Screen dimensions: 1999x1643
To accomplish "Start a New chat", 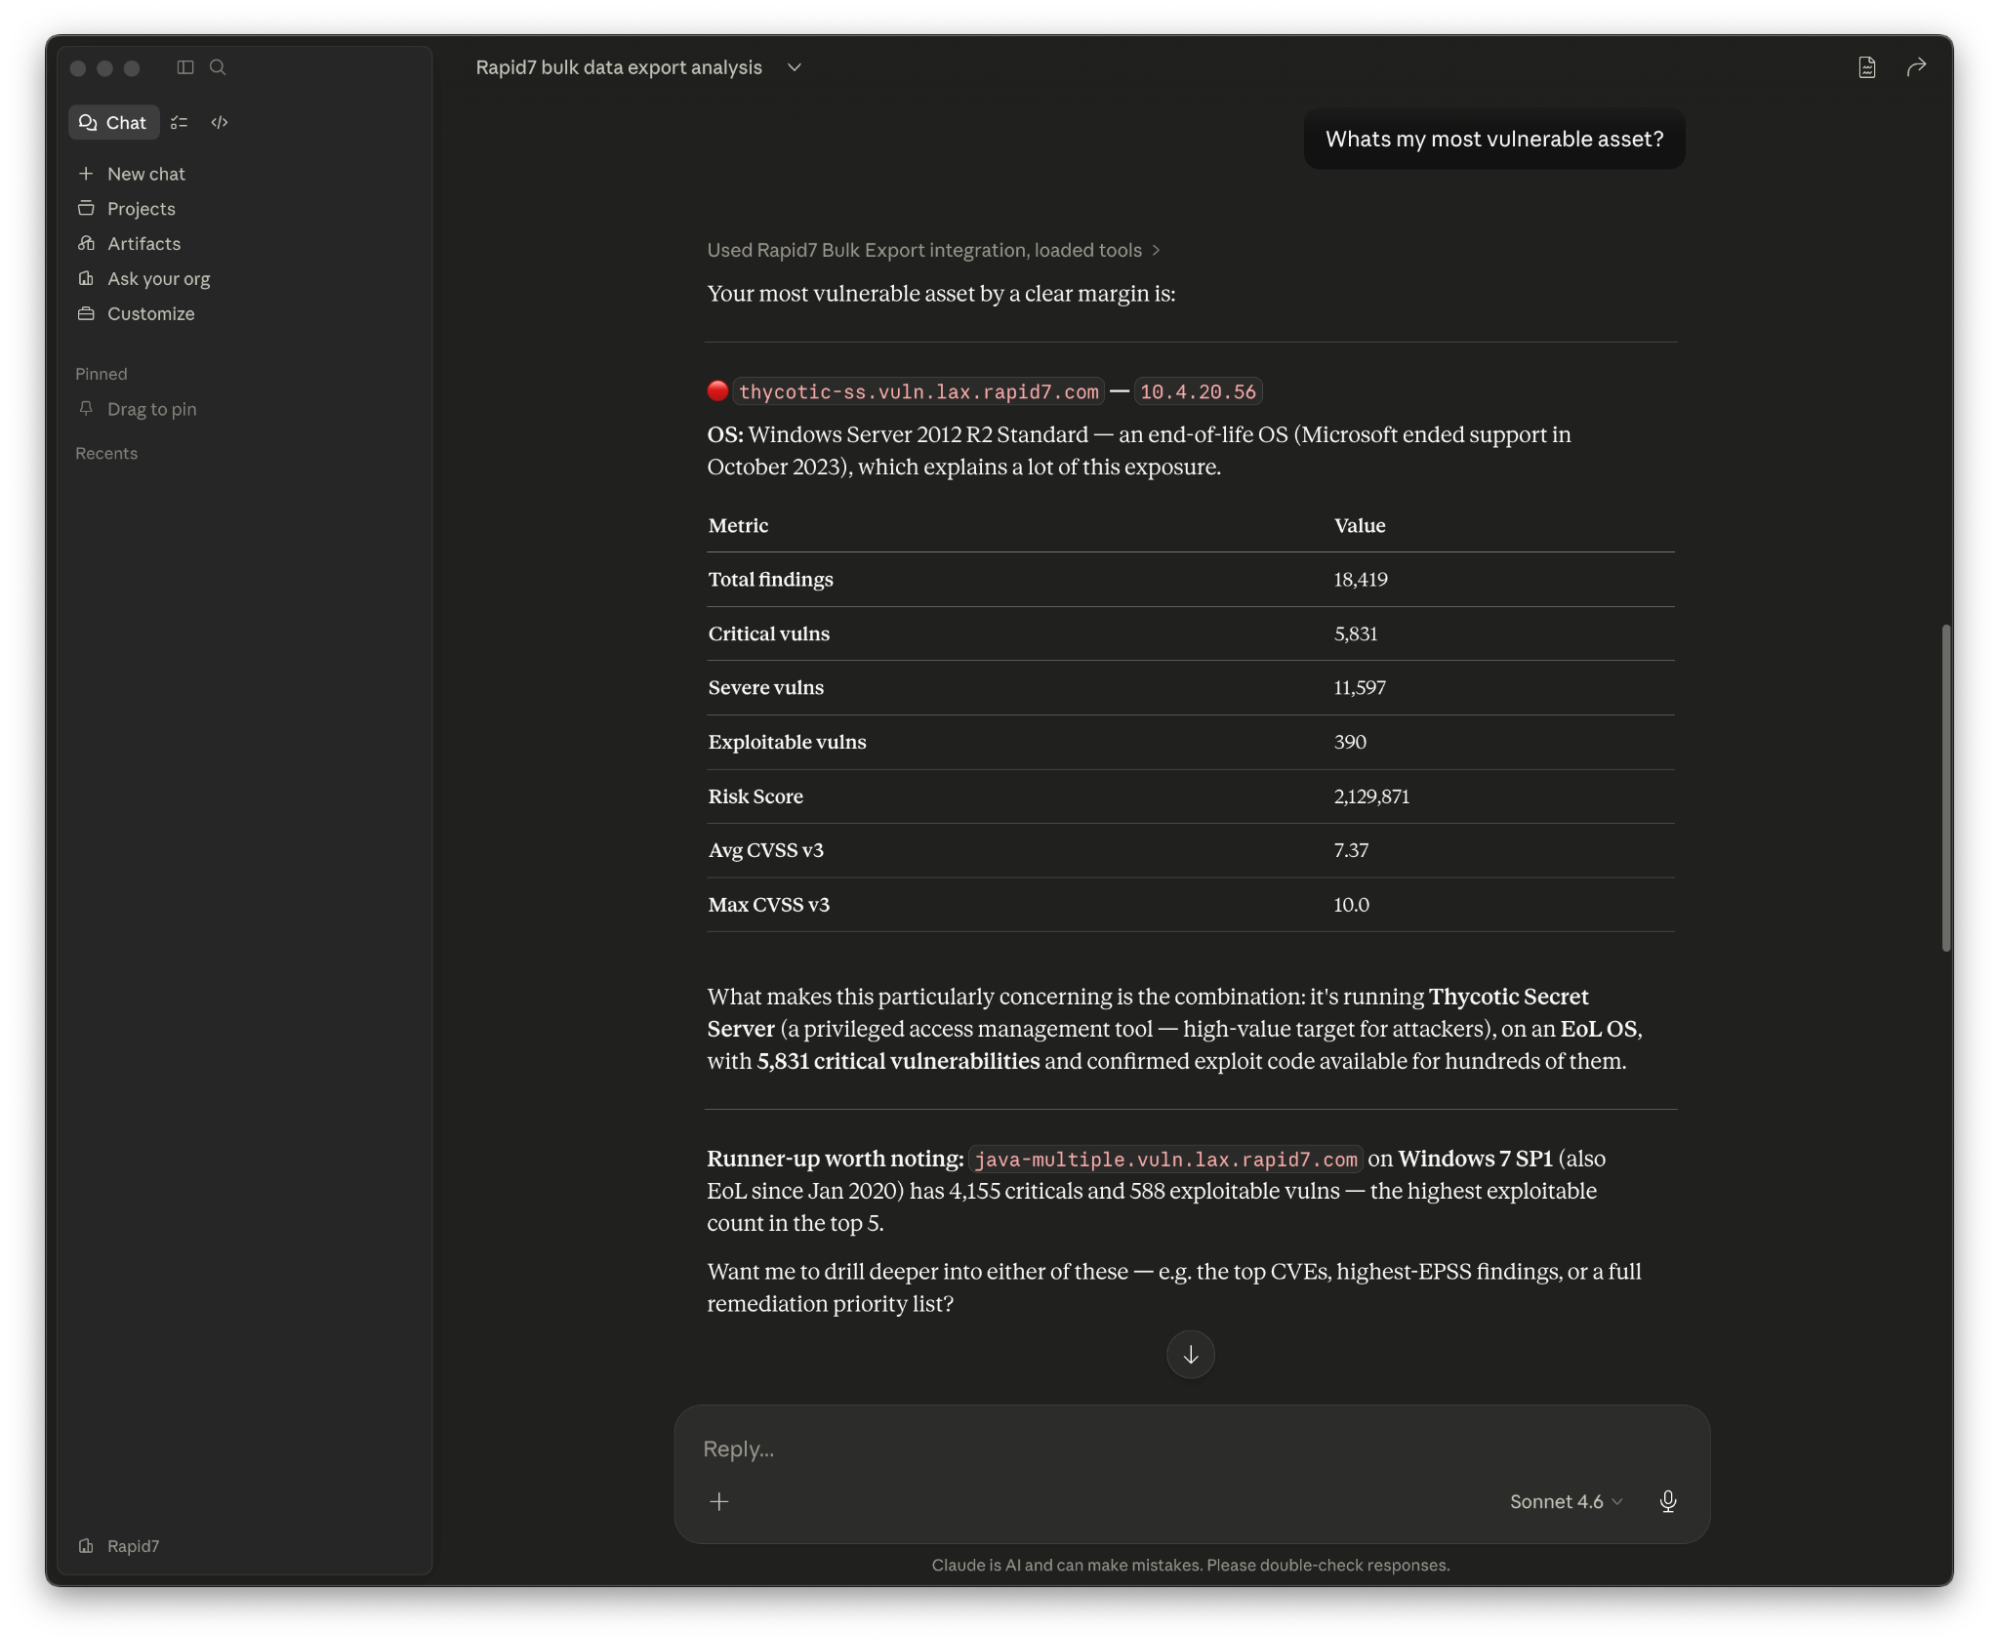I will point(145,174).
